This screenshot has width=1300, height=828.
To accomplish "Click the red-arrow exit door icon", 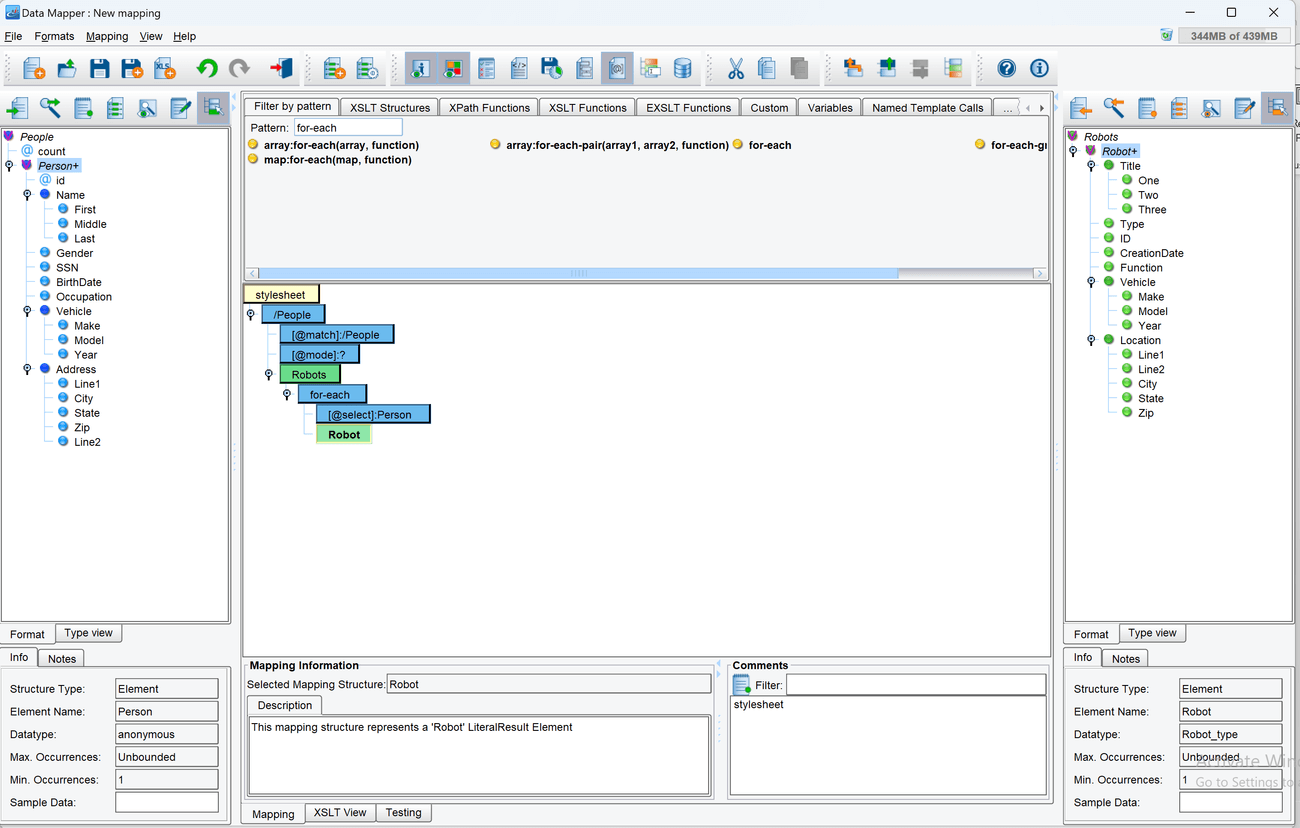I will point(281,68).
